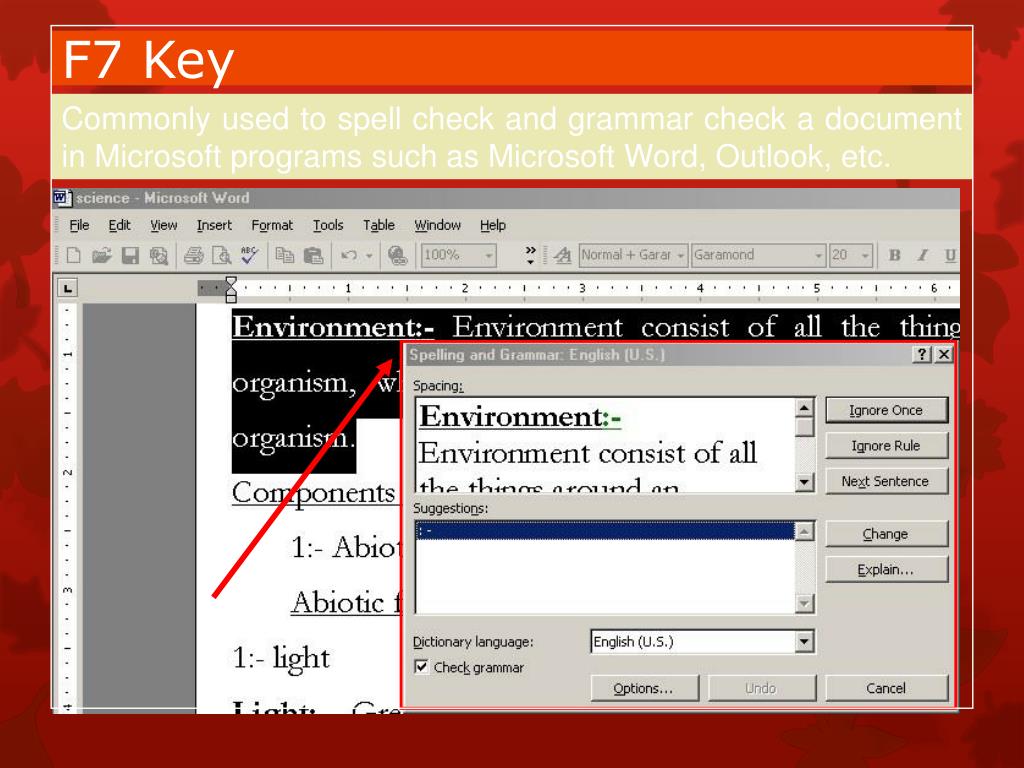1024x768 pixels.
Task: Toggle Bold formatting in the toolbar
Action: pyautogui.click(x=895, y=255)
